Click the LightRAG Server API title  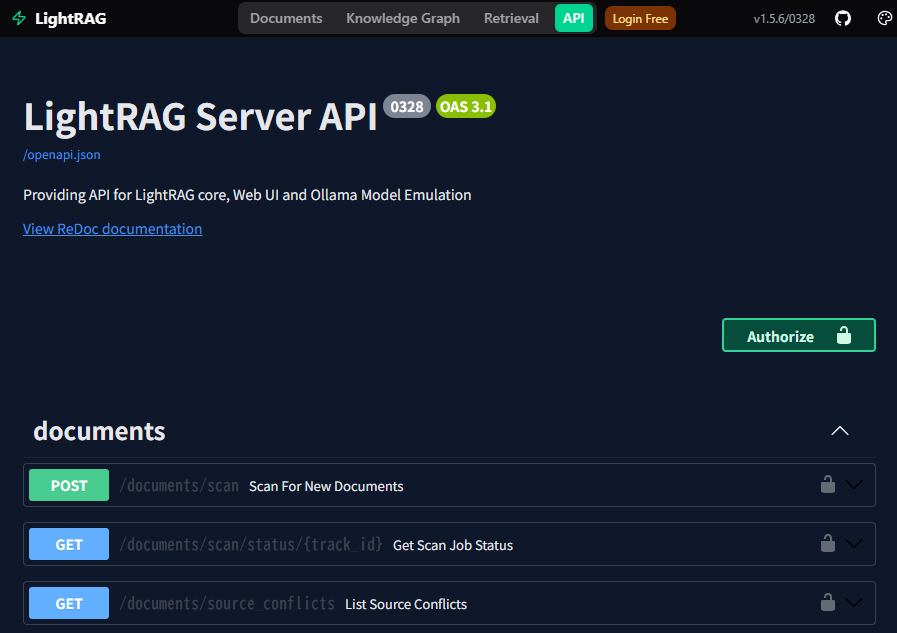[201, 117]
